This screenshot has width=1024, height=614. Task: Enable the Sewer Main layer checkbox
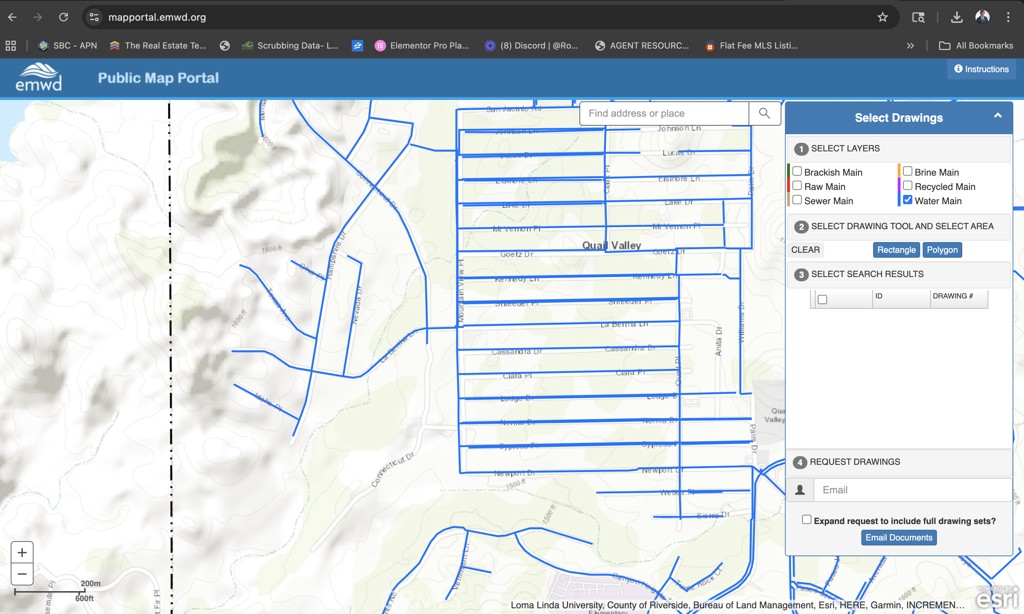click(797, 200)
